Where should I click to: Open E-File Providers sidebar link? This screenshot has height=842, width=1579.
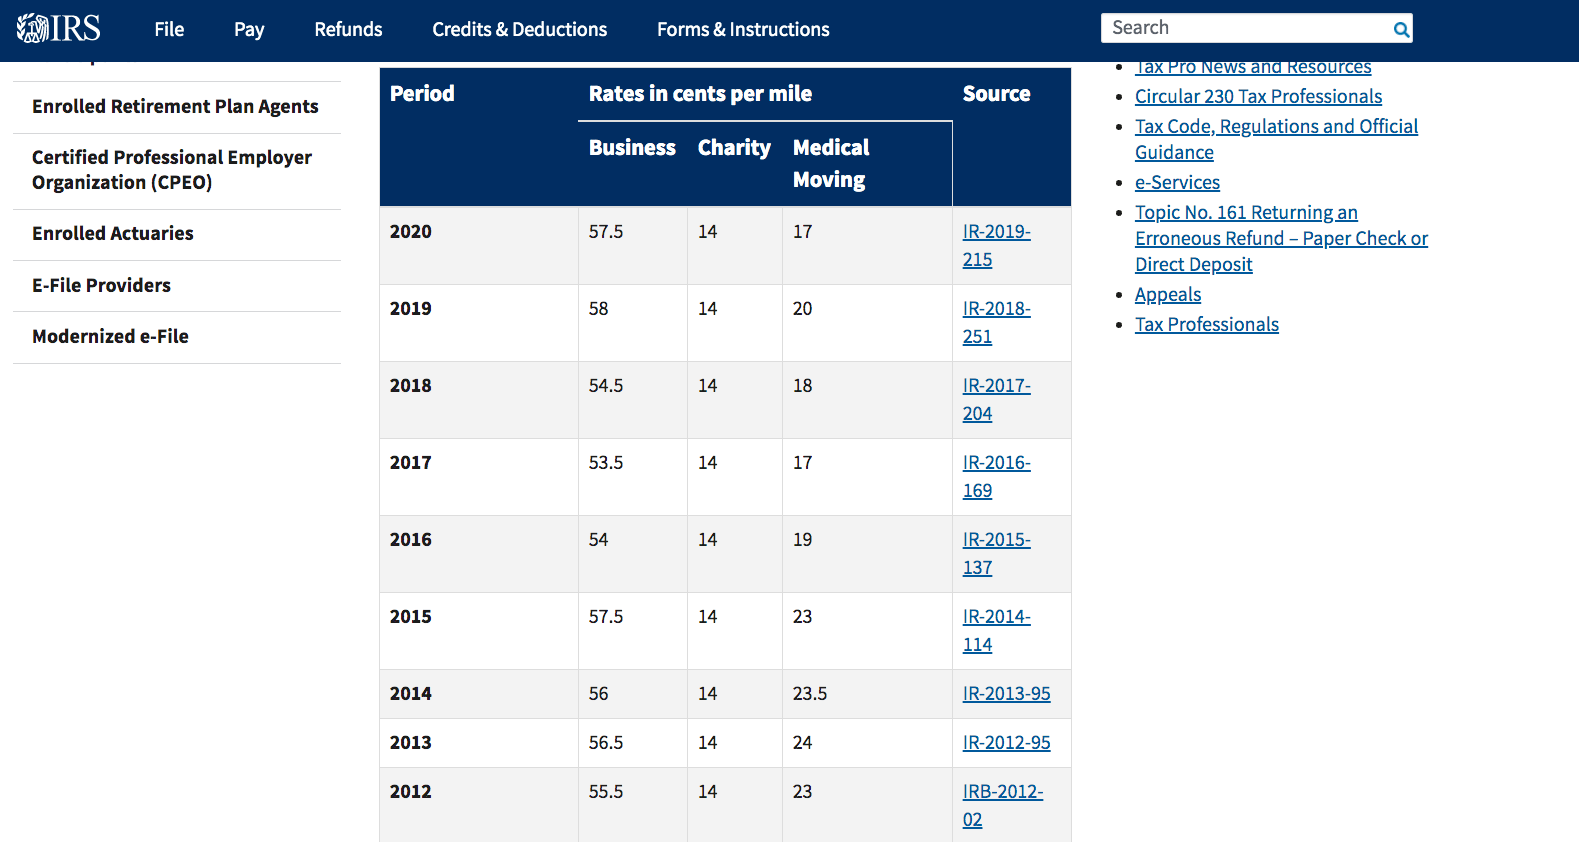(x=101, y=286)
